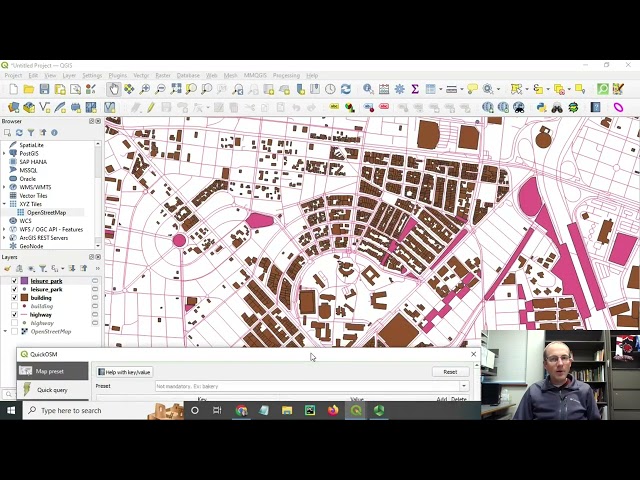Check the italic building point layer
This screenshot has height=480, width=640.
(x=14, y=306)
